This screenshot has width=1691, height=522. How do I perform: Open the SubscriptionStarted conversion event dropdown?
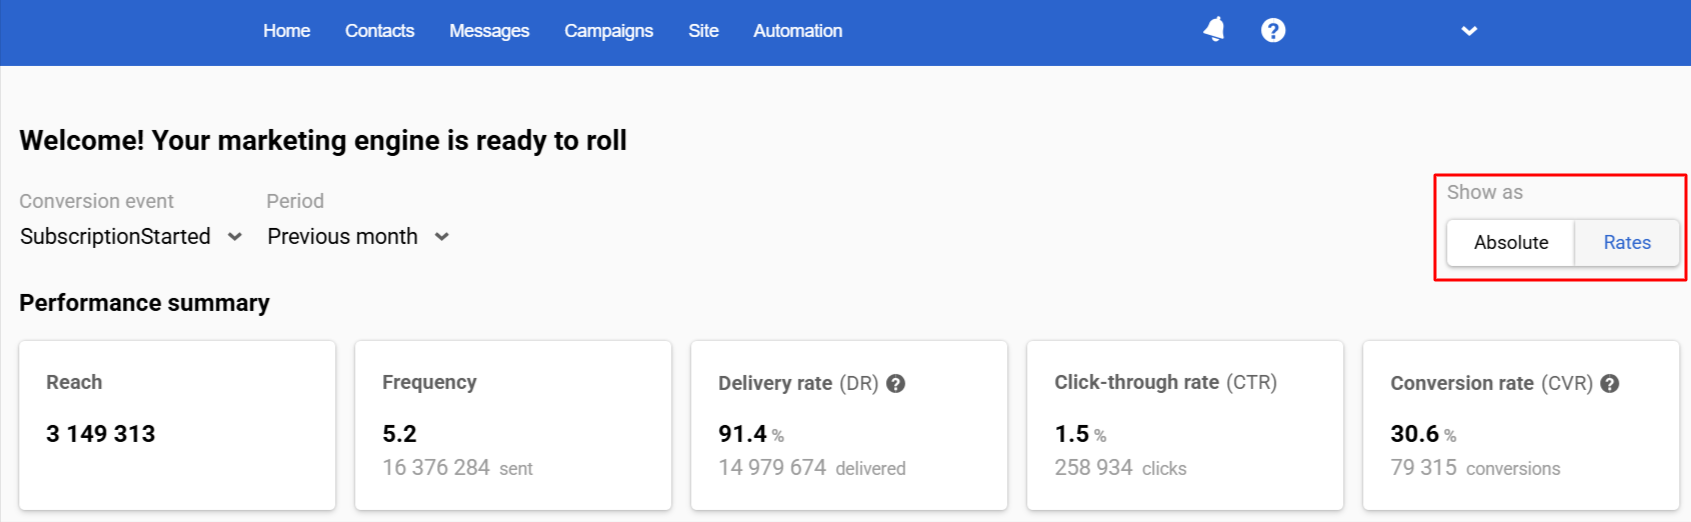tap(131, 237)
